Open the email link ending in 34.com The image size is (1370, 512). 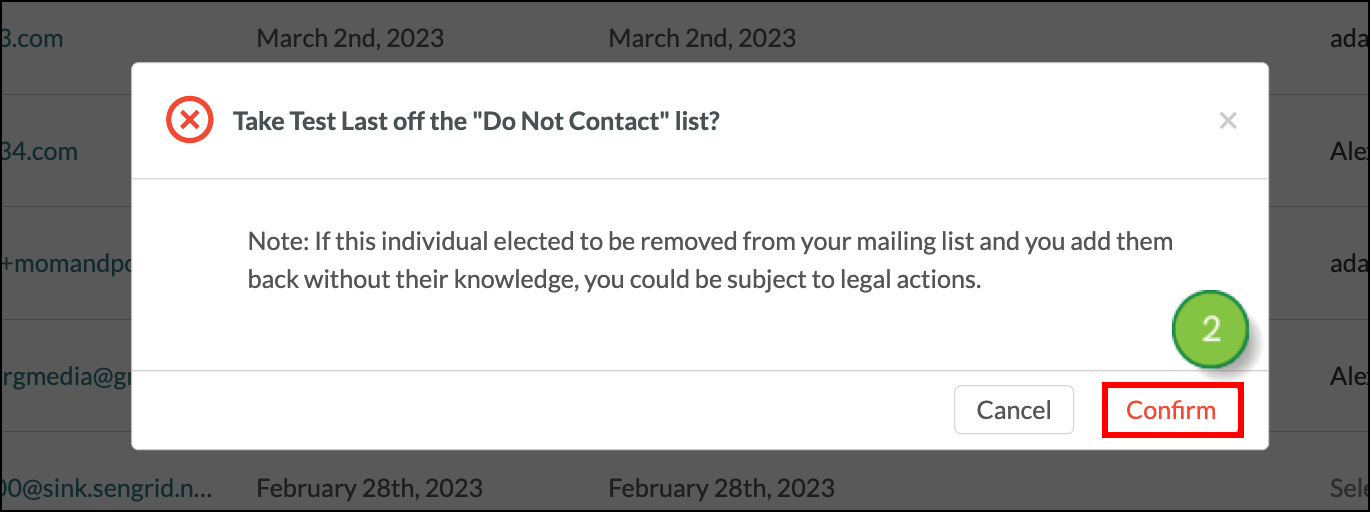[x=39, y=152]
